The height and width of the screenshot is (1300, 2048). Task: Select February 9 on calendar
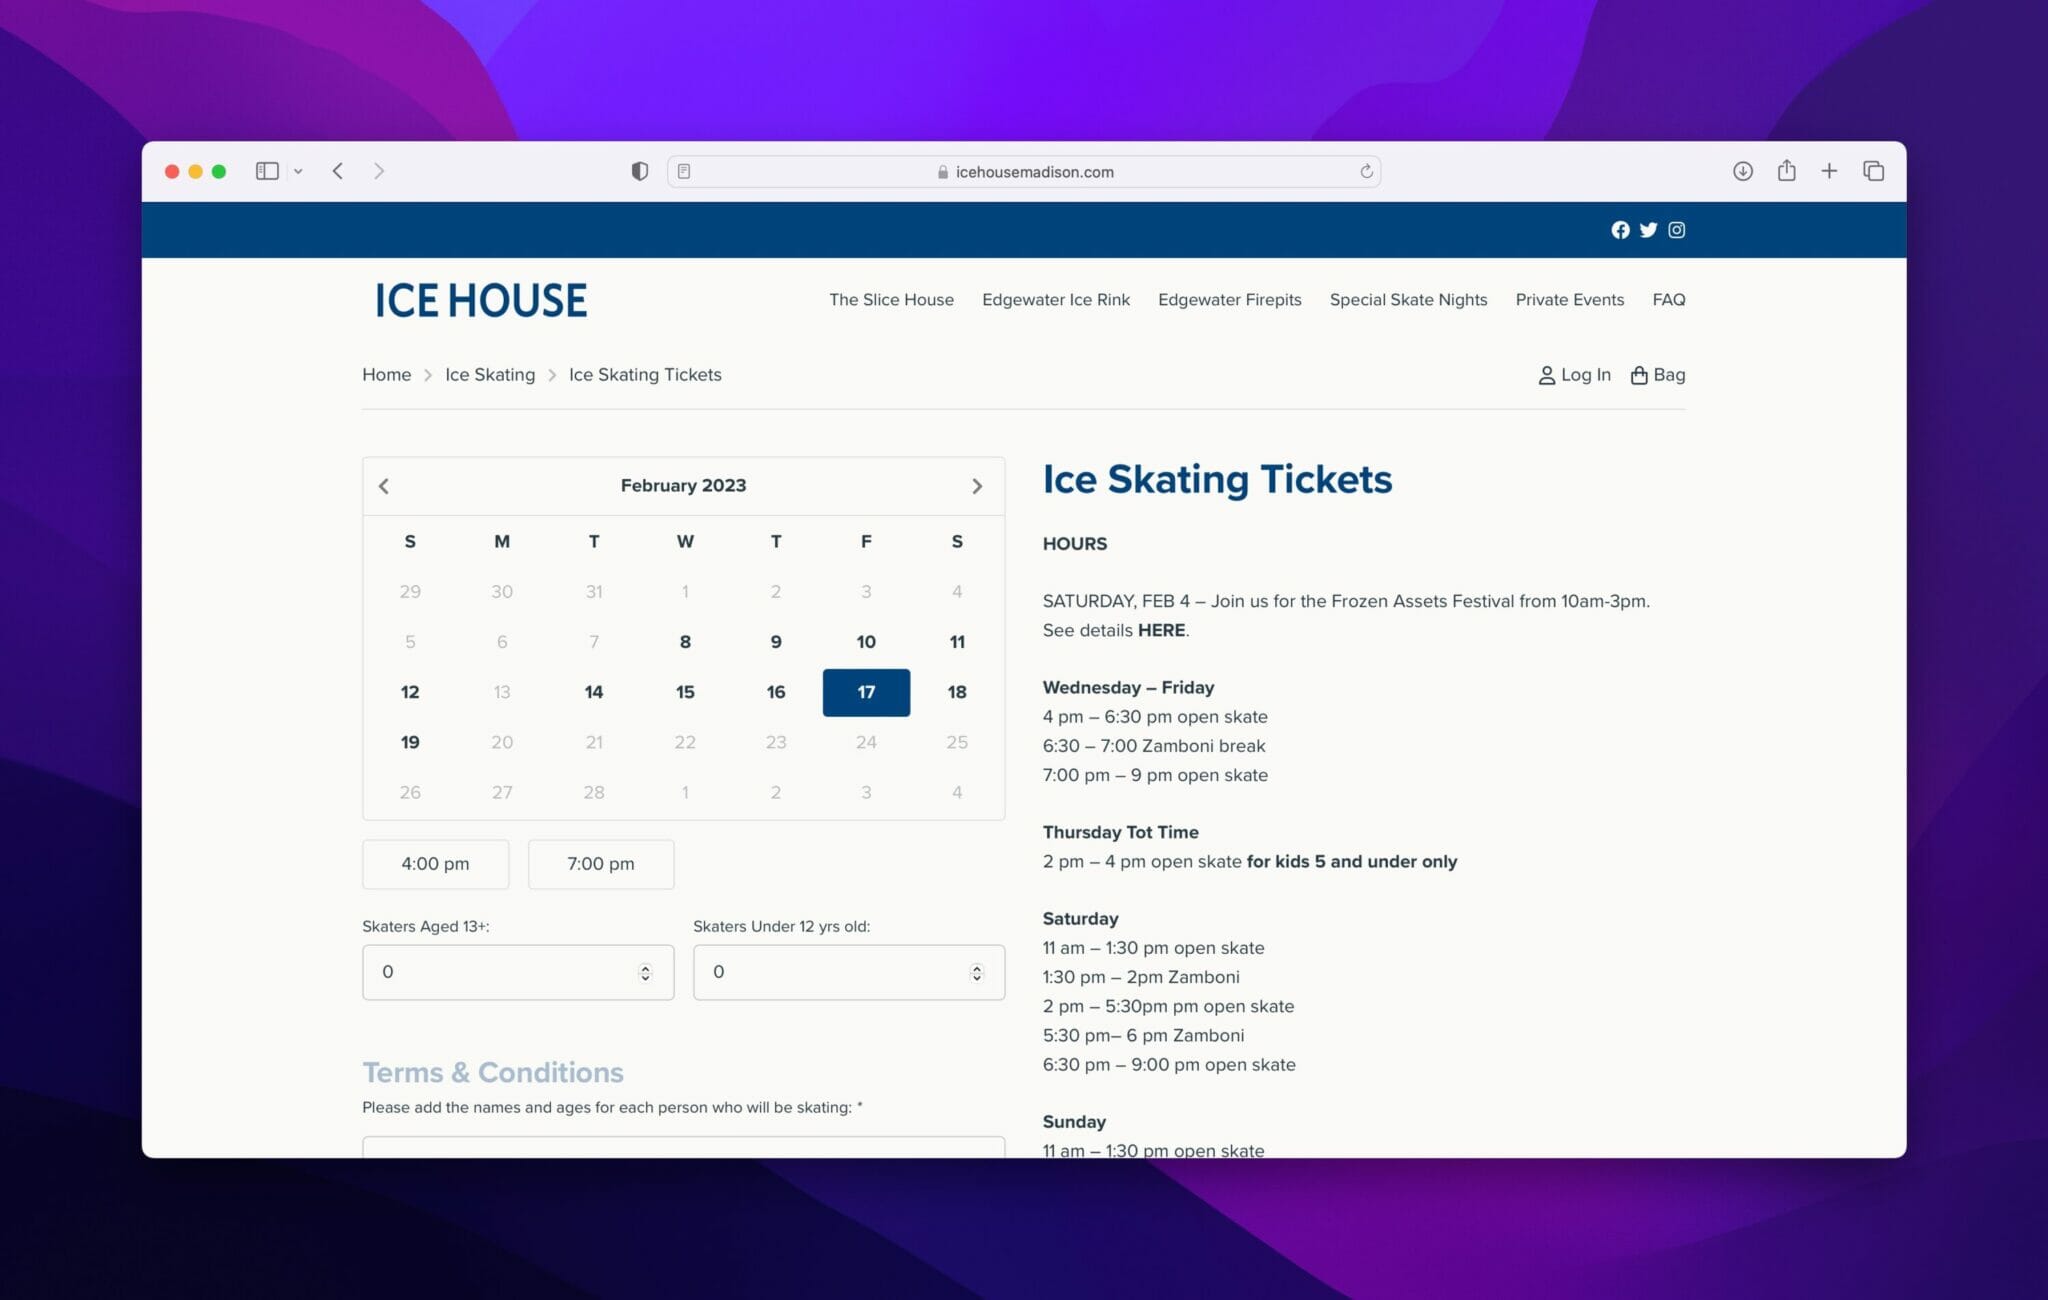(776, 642)
